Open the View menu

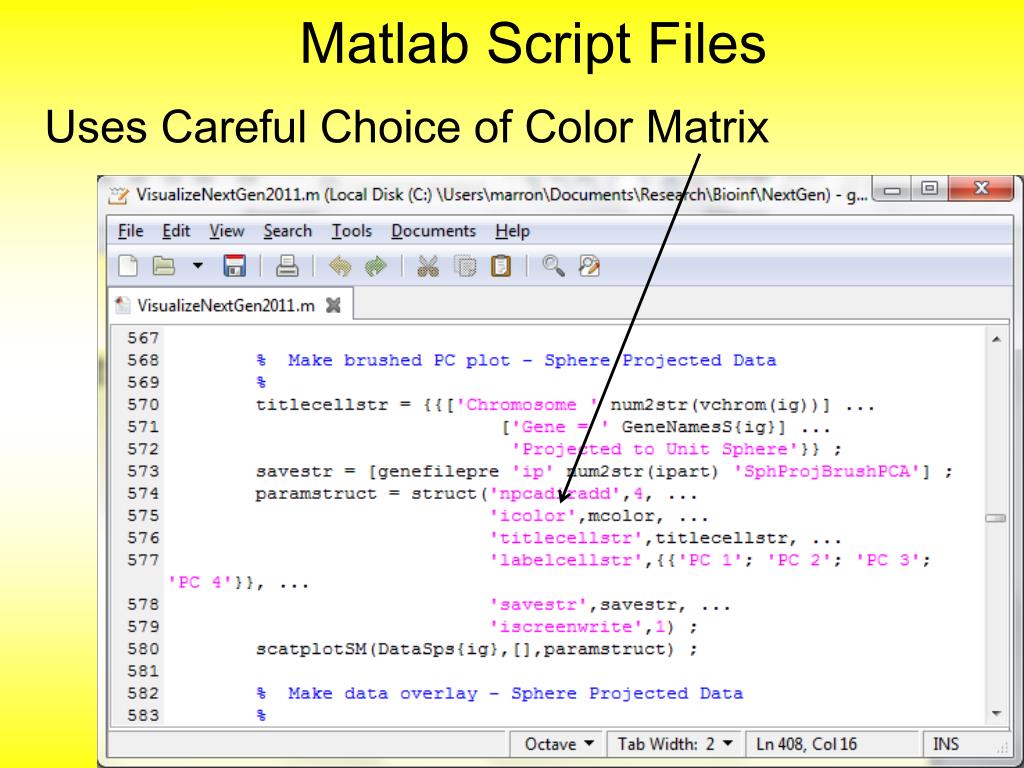coord(227,231)
